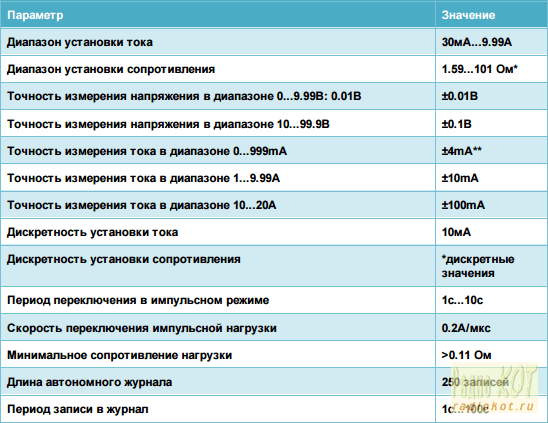Click the radiokot.ru watermark link

(493, 406)
